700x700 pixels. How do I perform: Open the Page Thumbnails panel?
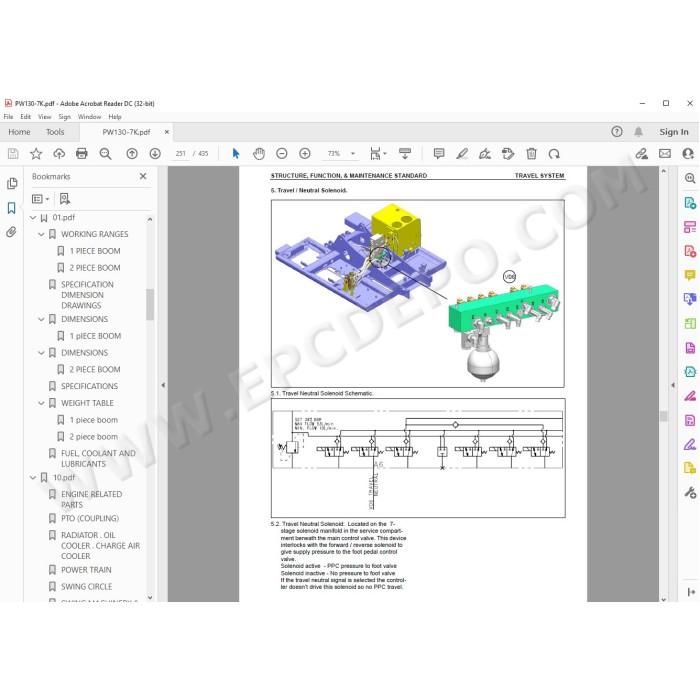12,183
